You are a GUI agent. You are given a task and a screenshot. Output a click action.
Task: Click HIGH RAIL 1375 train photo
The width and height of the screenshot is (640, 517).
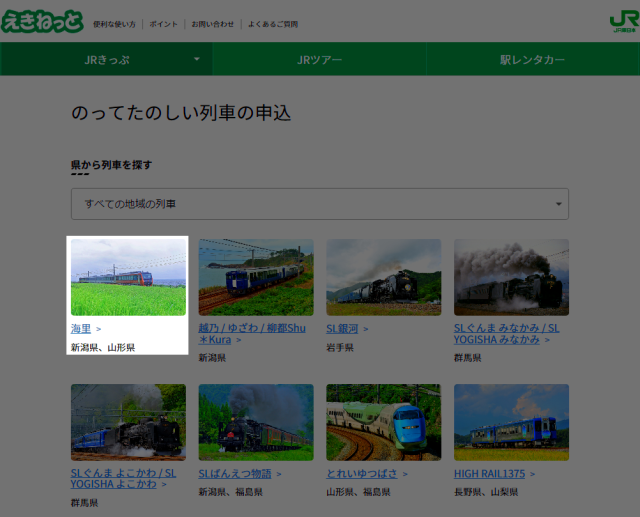[x=511, y=422]
